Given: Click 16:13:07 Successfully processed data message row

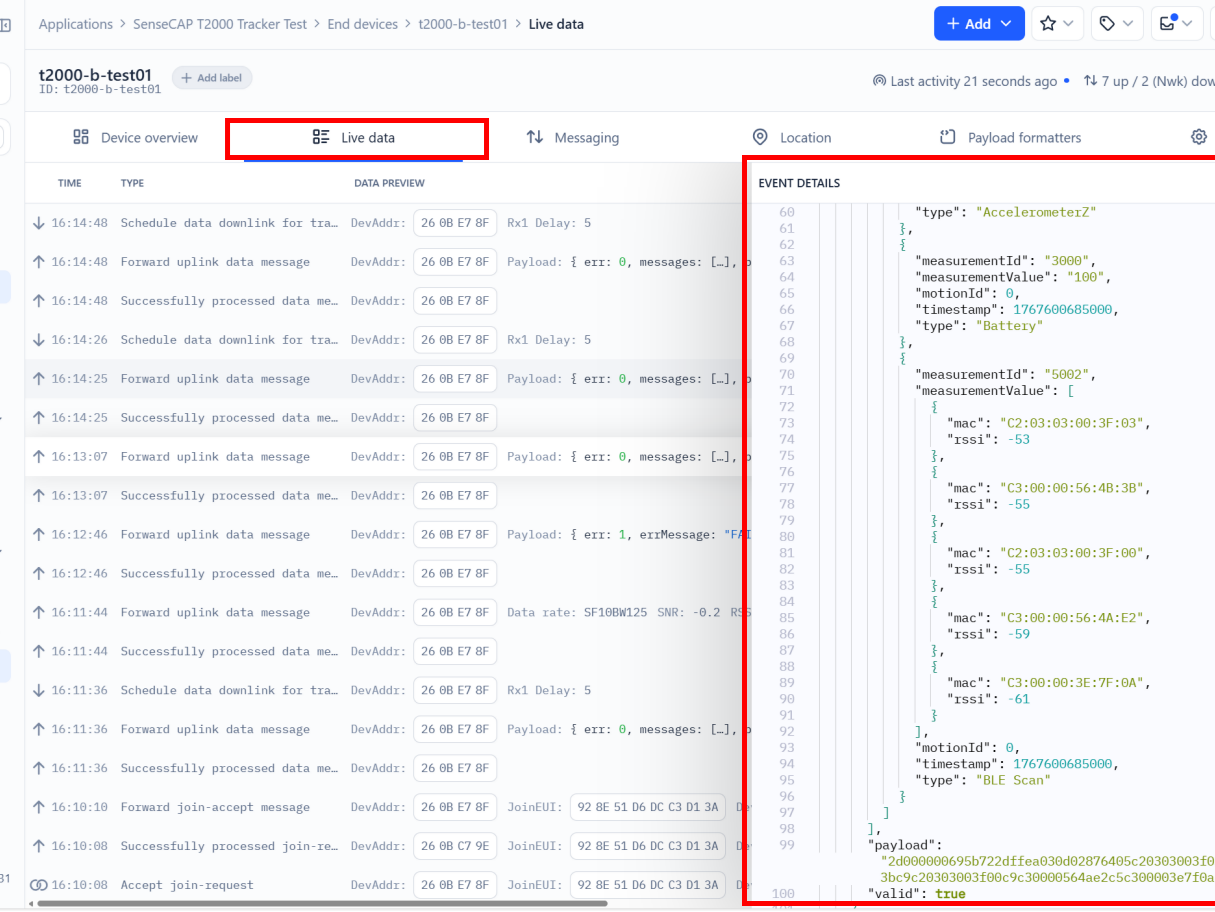Looking at the screenshot, I should tap(385, 496).
